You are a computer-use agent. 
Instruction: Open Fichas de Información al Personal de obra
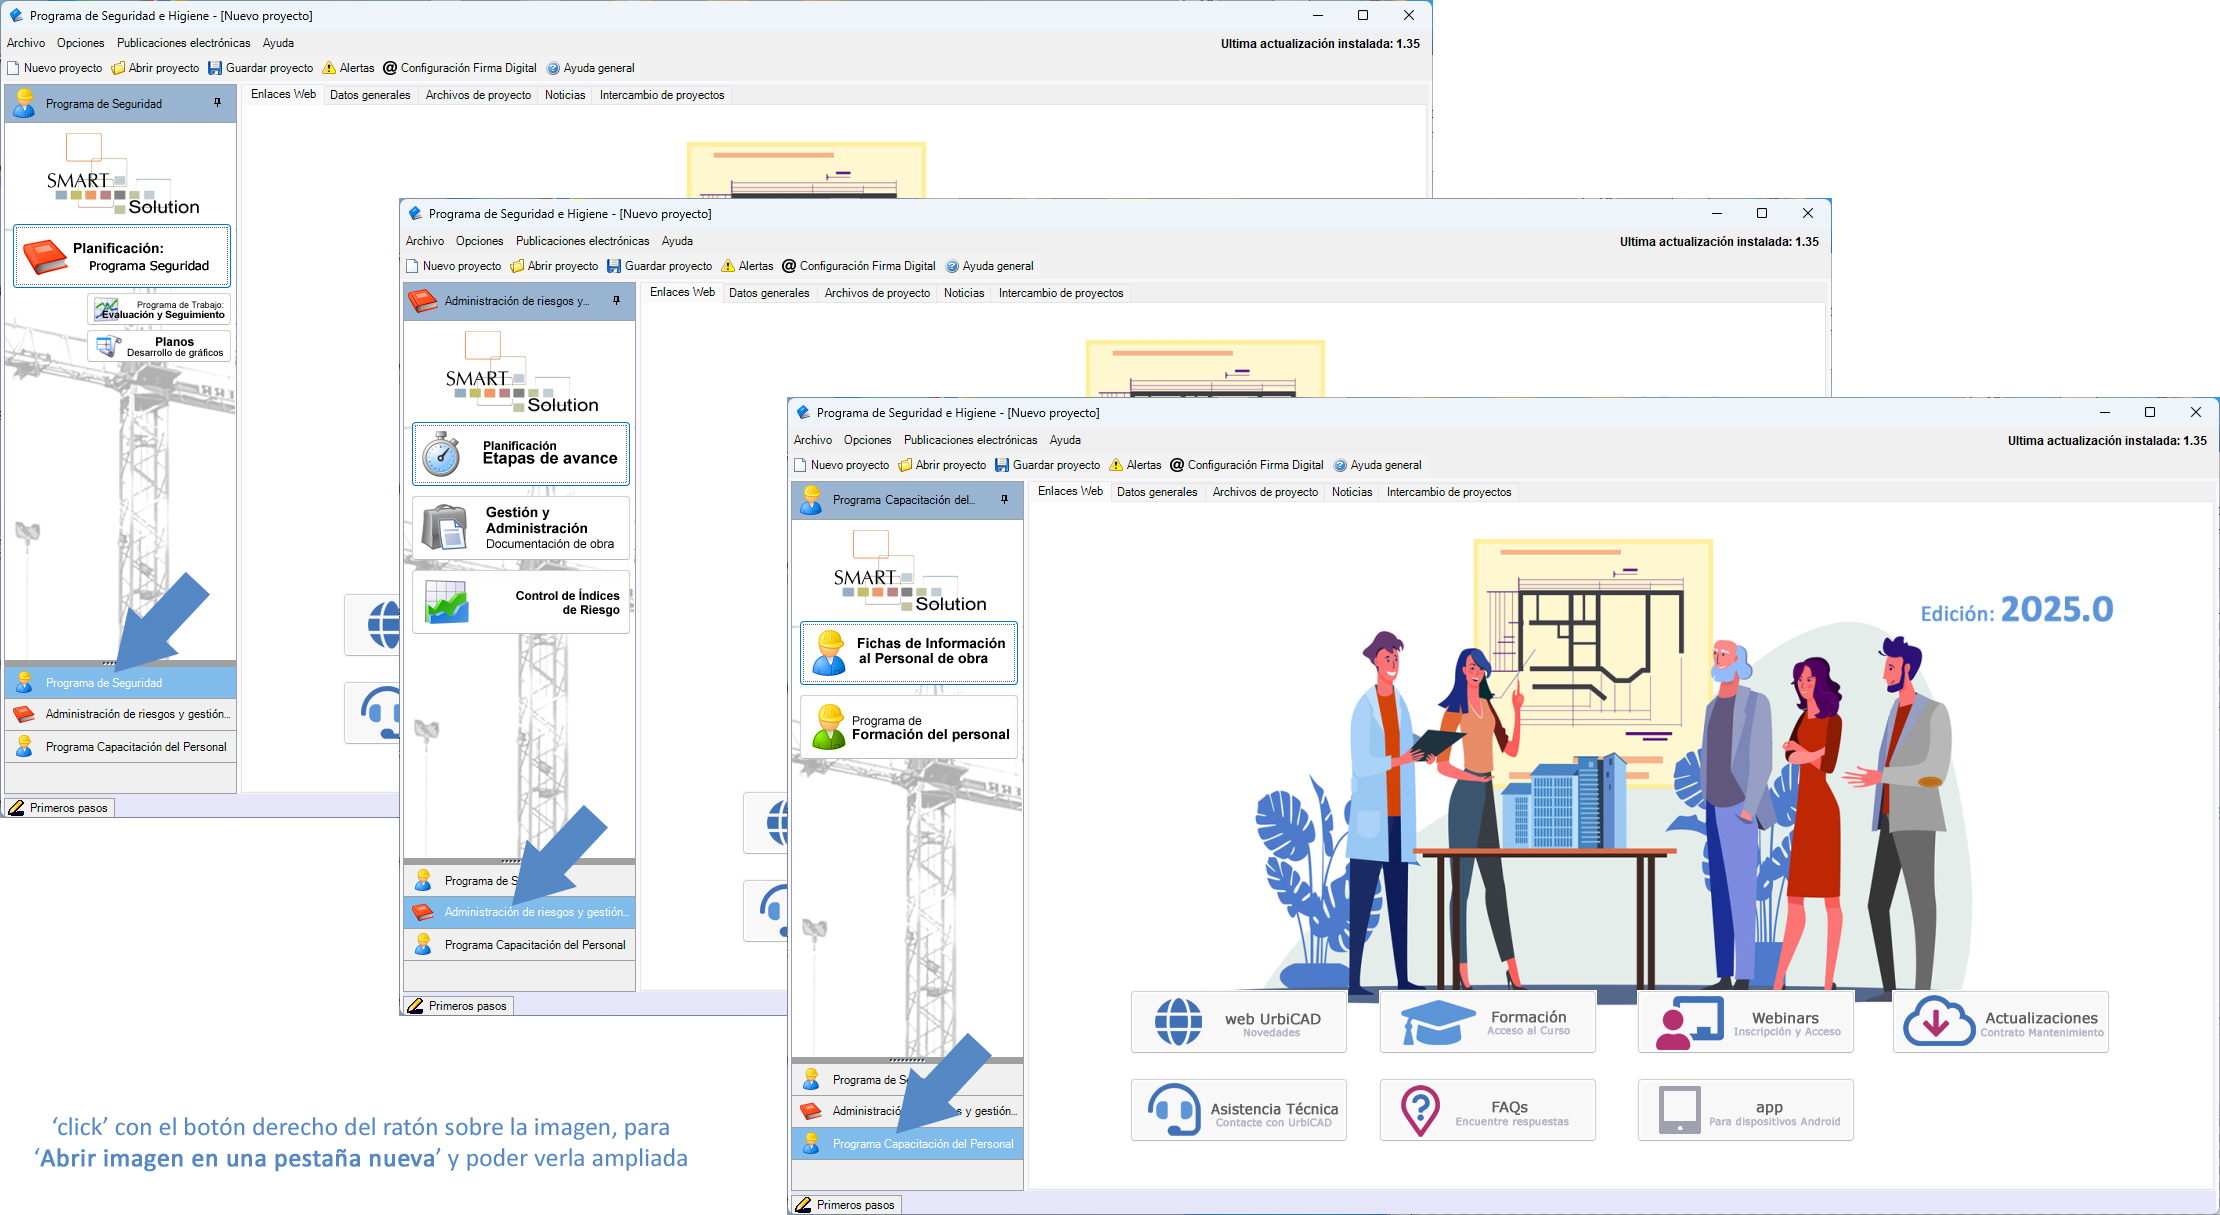[x=909, y=652]
